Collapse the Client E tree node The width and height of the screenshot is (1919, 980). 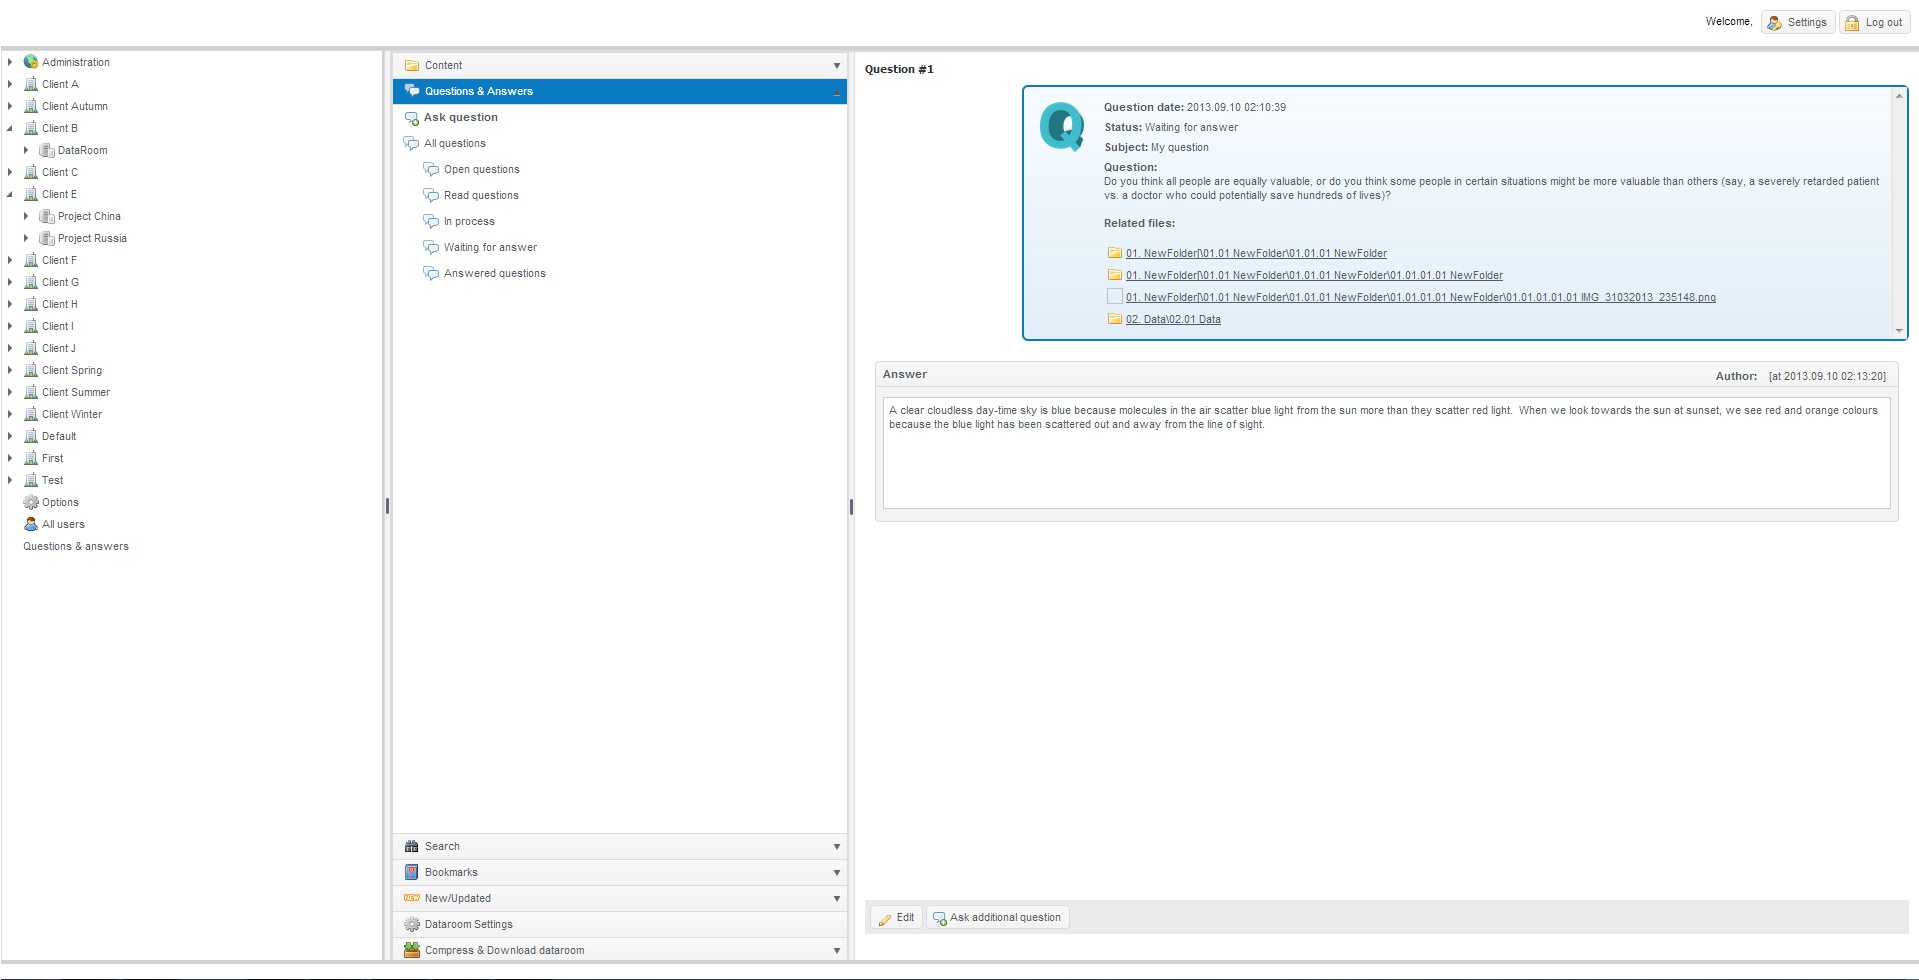10,194
